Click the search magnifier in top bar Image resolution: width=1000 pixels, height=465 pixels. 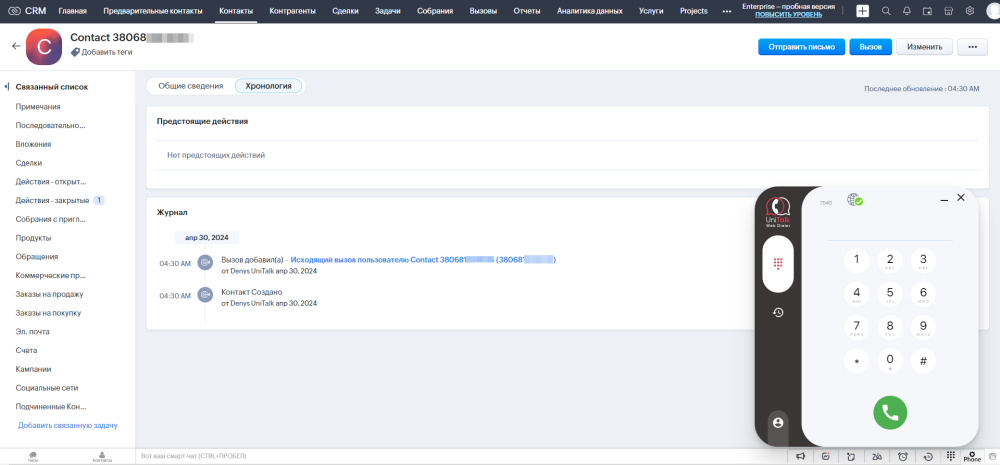(x=886, y=11)
